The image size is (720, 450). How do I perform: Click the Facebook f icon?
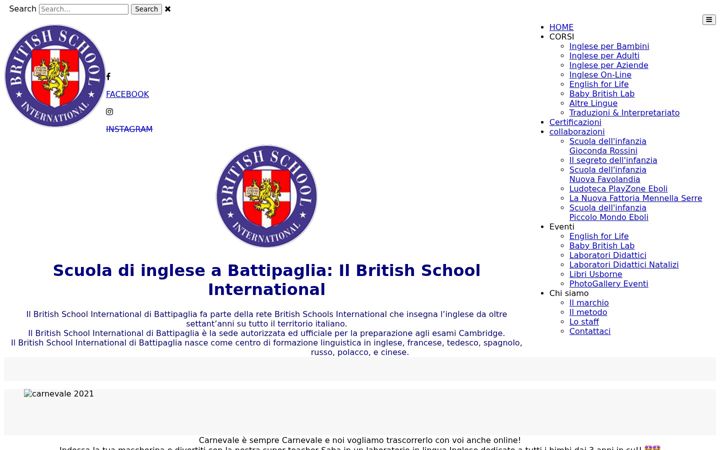pyautogui.click(x=108, y=76)
